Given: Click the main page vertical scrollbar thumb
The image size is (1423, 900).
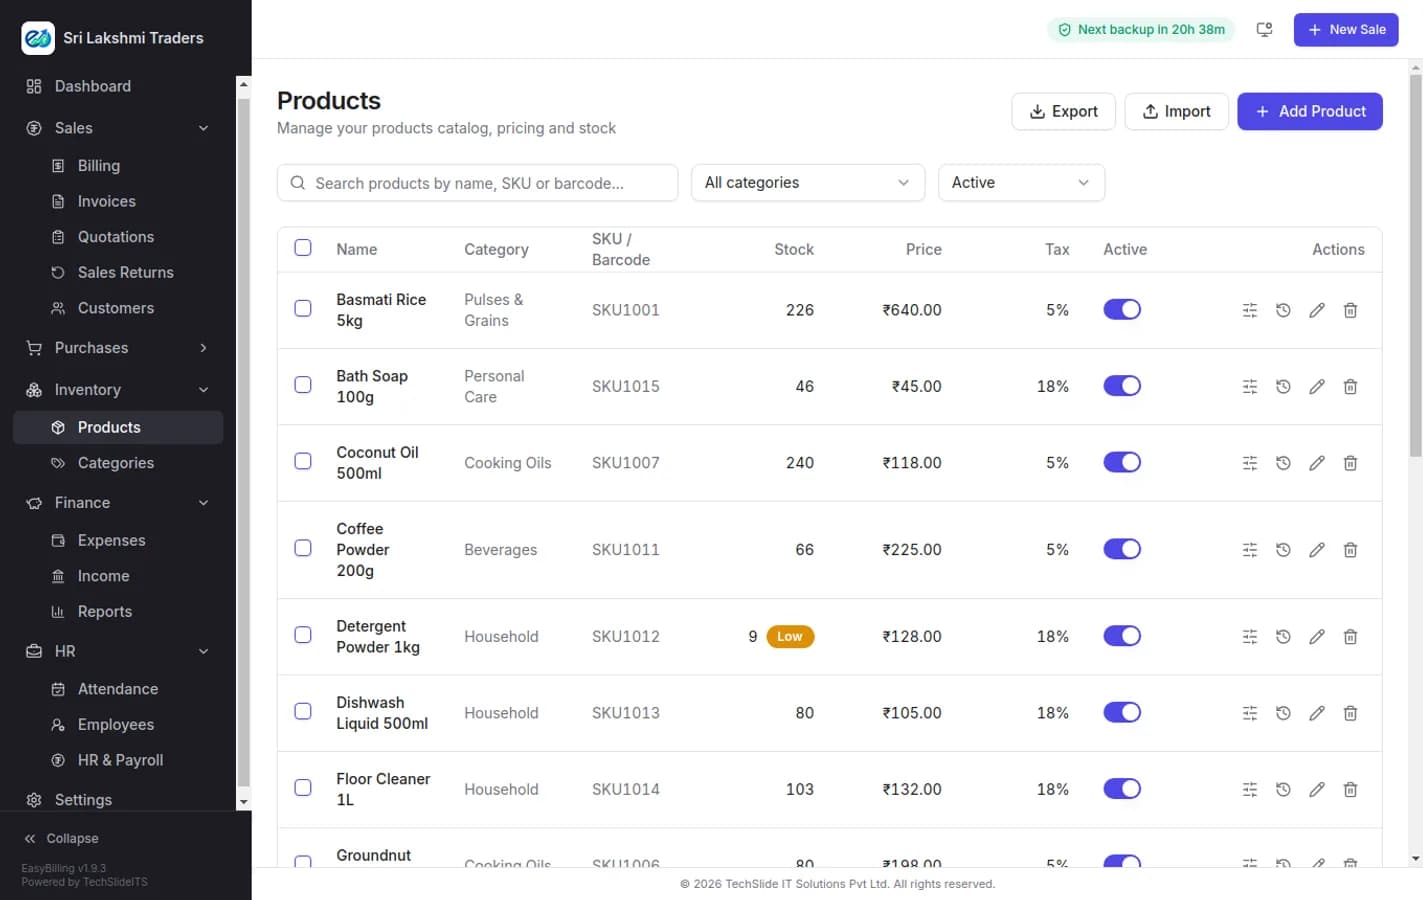Looking at the screenshot, I should pyautogui.click(x=1415, y=265).
